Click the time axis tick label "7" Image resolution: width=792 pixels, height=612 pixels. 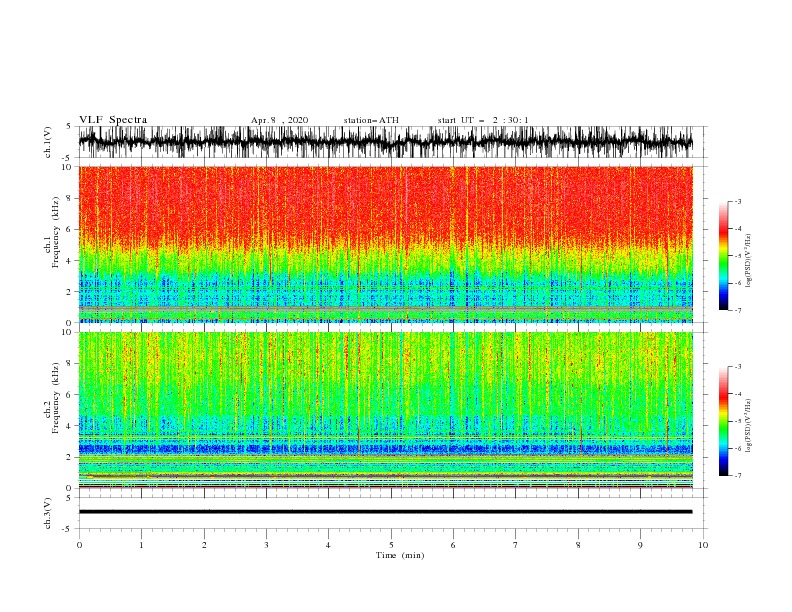tap(516, 545)
